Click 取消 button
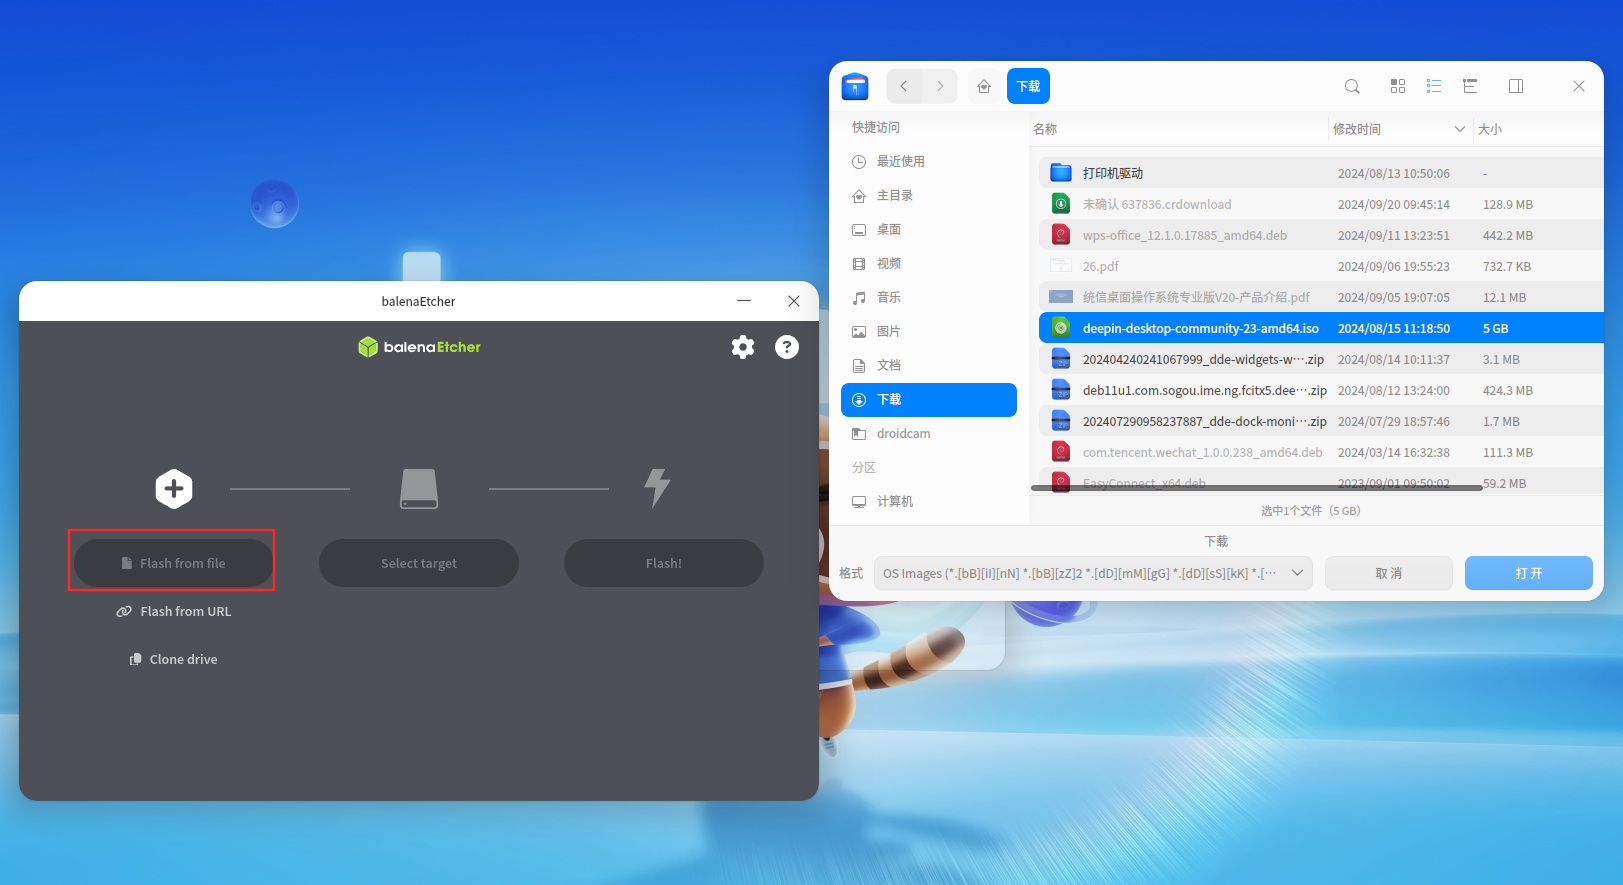1623x885 pixels. point(1389,573)
